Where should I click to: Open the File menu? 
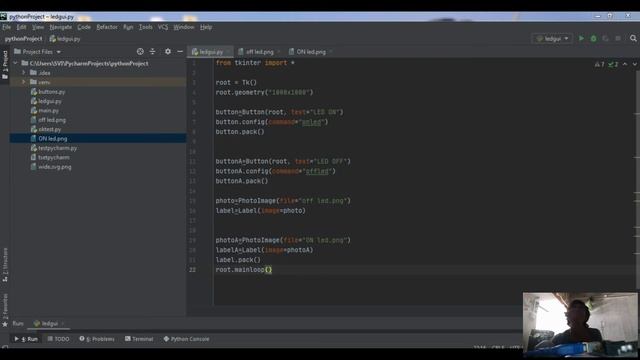pyautogui.click(x=7, y=27)
